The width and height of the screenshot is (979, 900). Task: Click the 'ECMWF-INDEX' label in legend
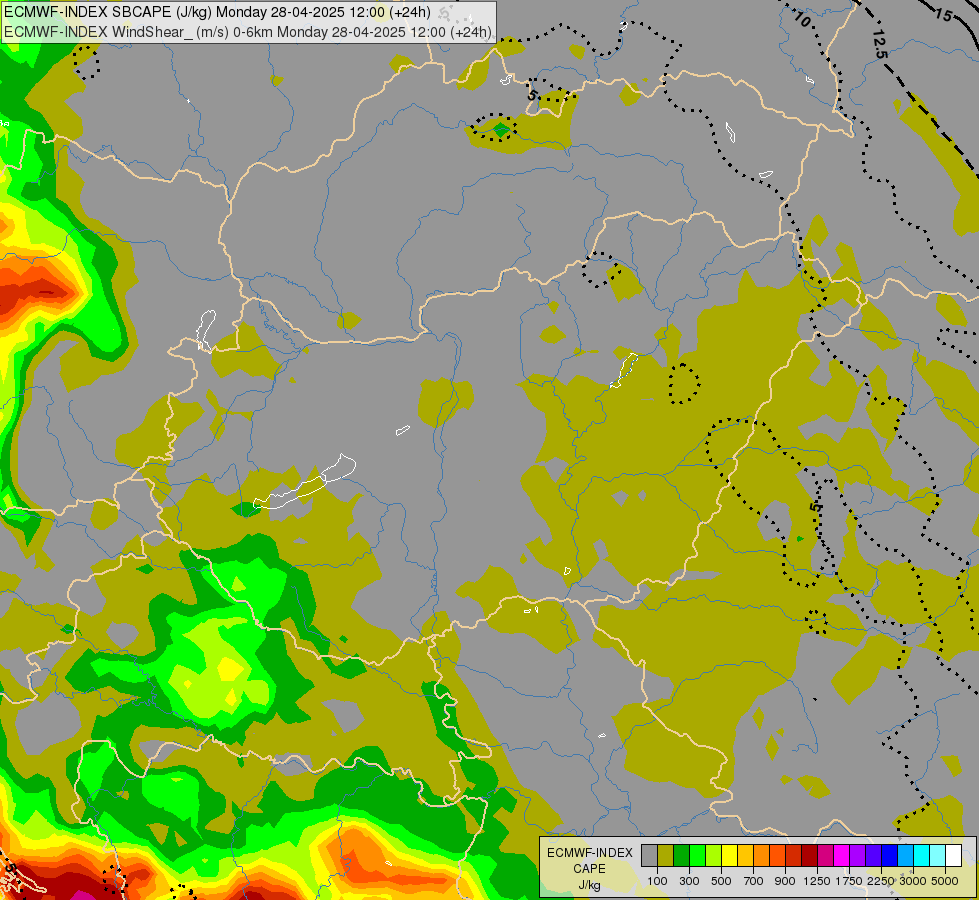590,853
